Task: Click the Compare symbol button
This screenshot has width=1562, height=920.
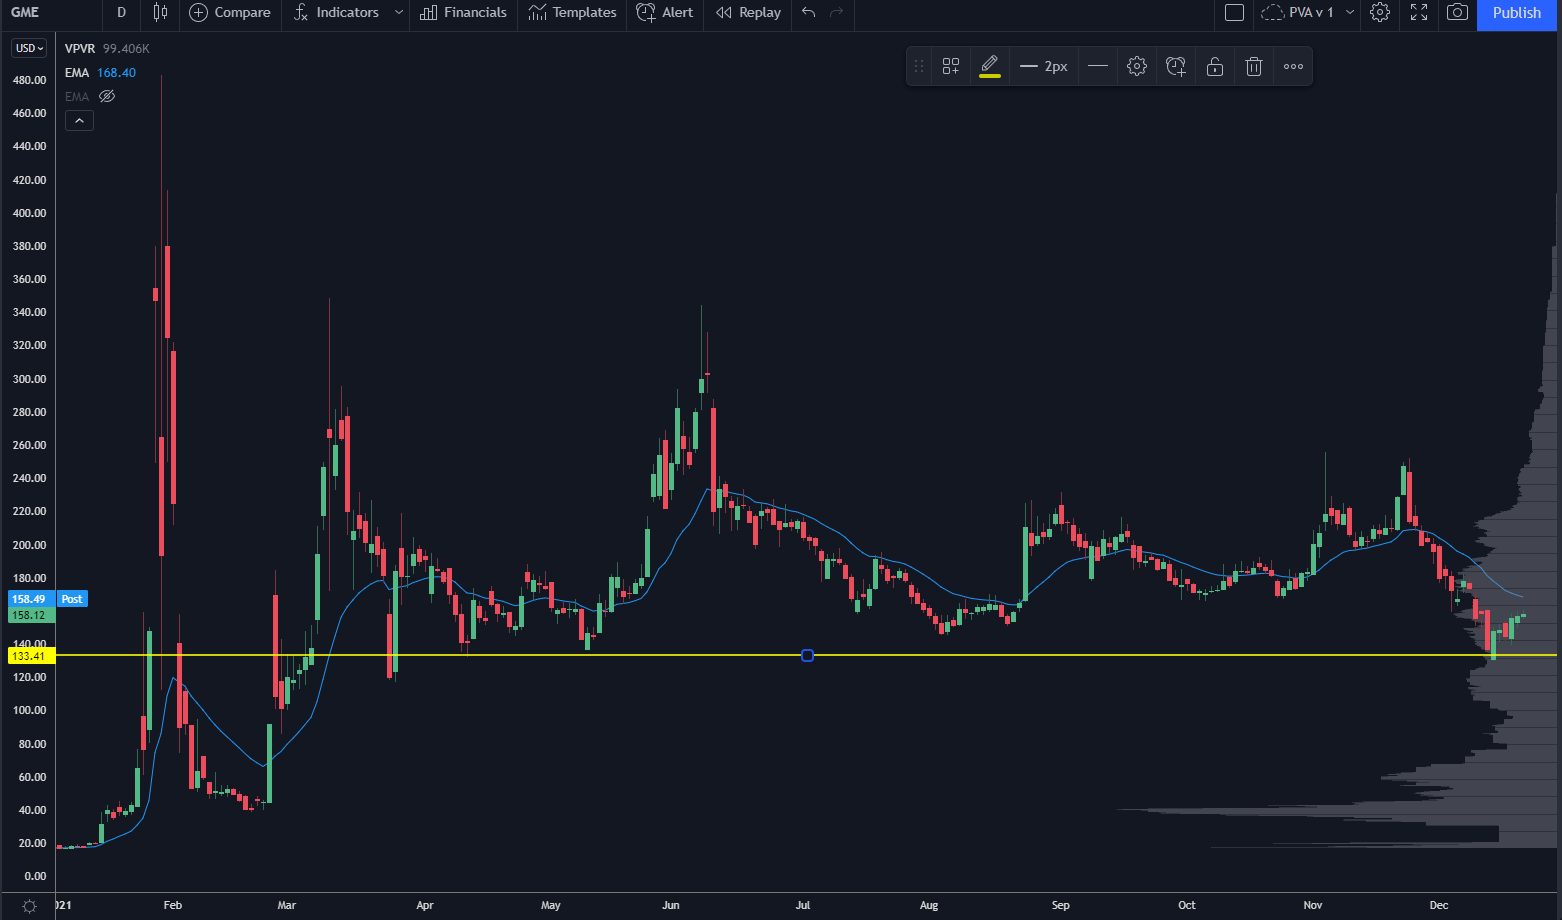Action: (230, 13)
